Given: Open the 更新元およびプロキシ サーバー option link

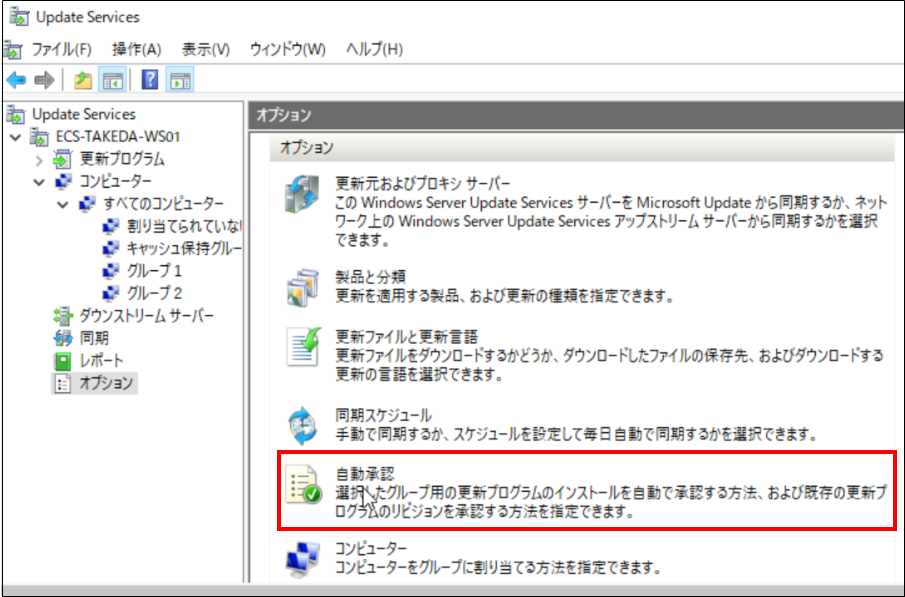Looking at the screenshot, I should 423,184.
